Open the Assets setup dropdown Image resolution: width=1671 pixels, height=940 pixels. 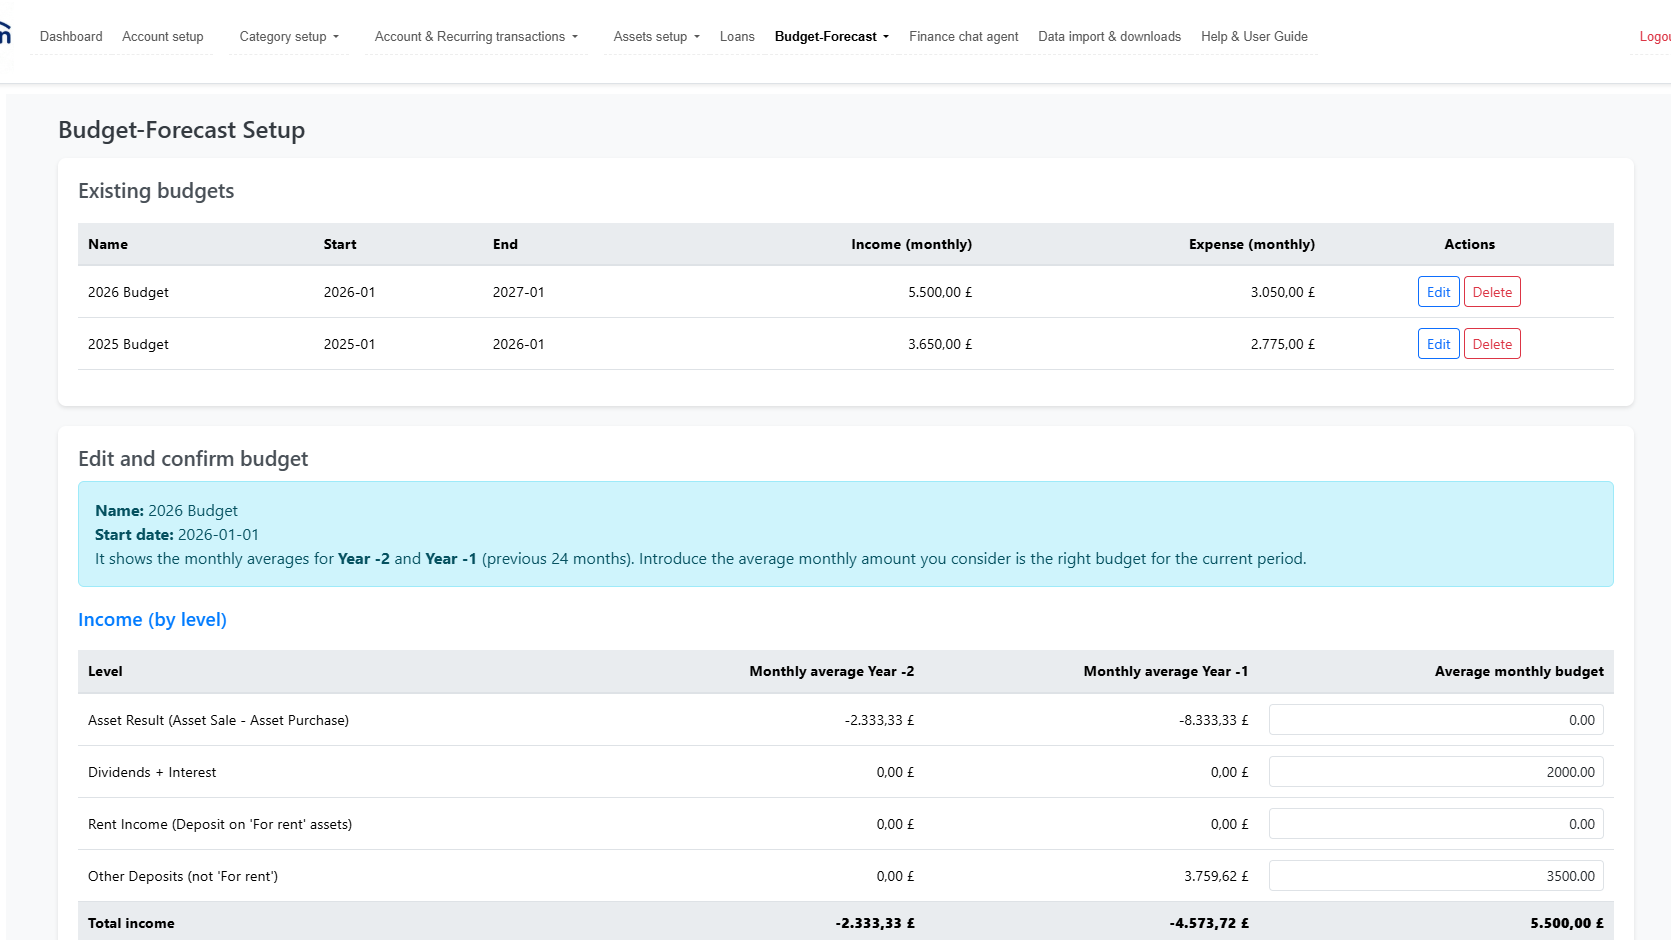[656, 36]
